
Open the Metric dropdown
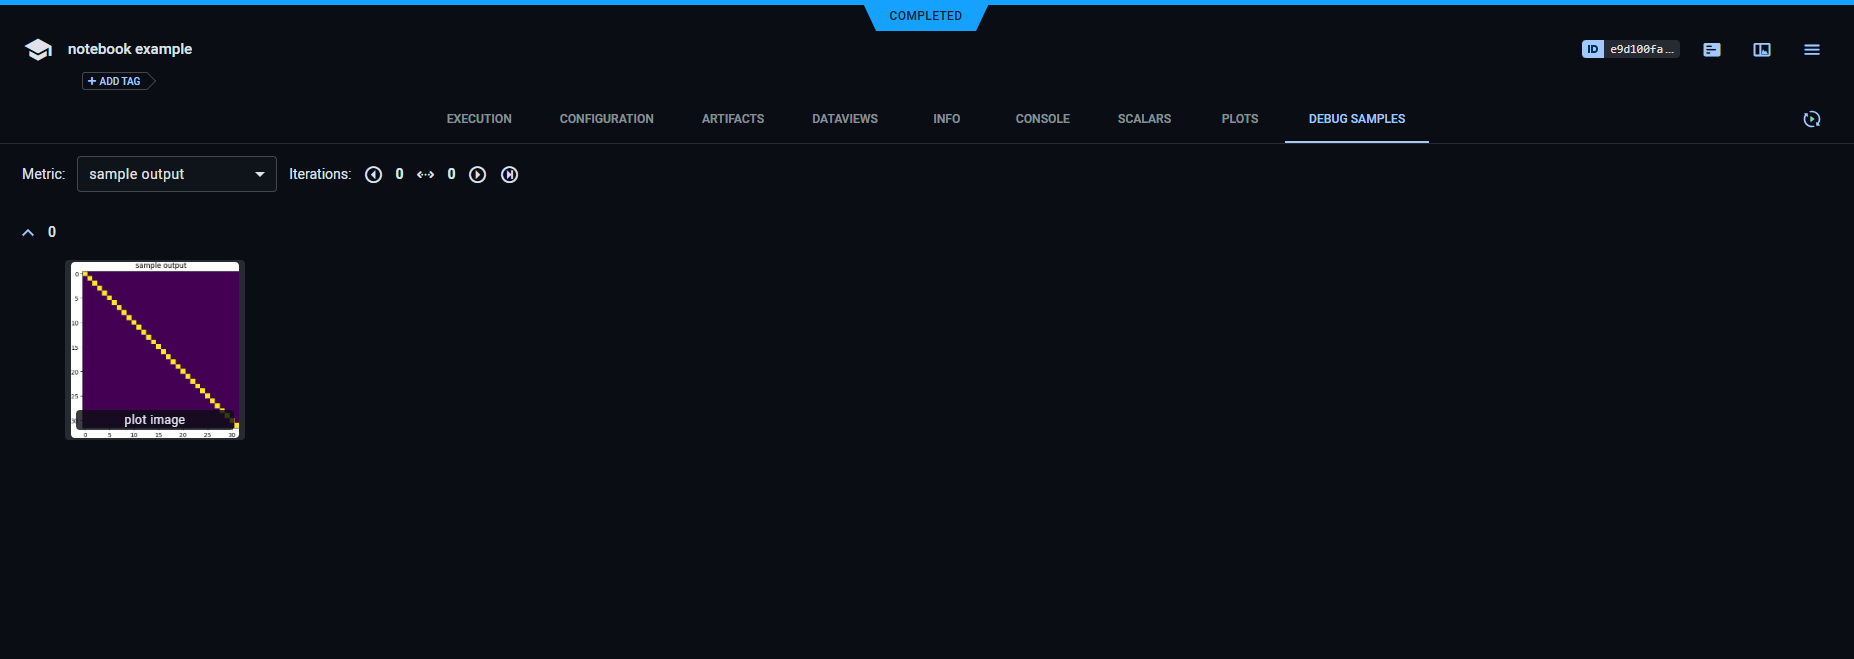click(x=177, y=174)
